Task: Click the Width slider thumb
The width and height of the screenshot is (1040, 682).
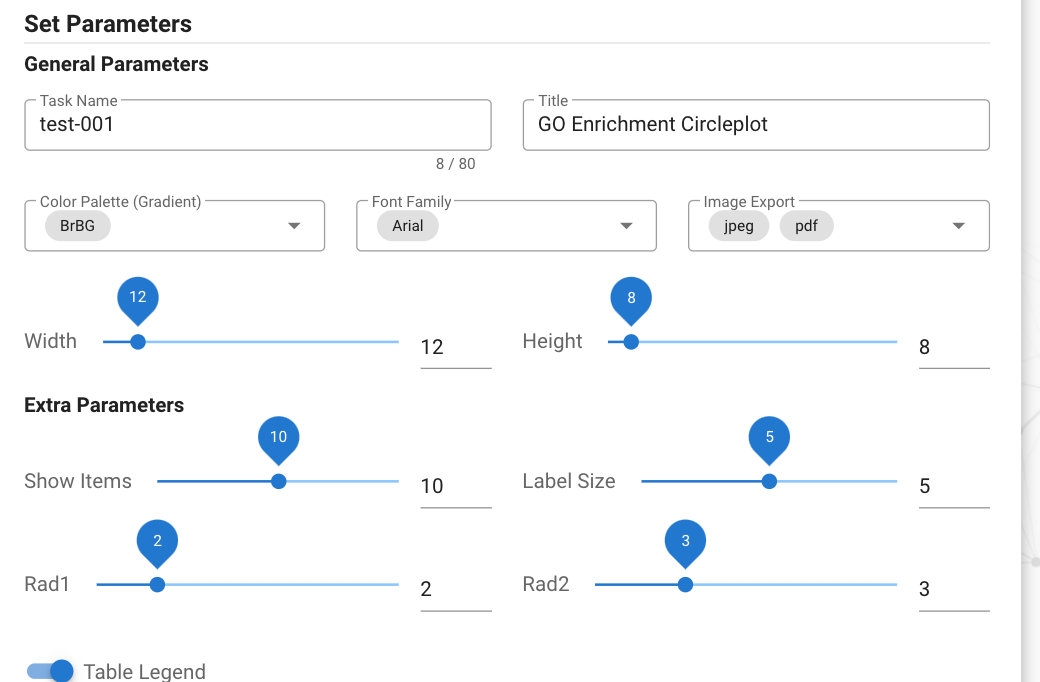Action: 138,342
